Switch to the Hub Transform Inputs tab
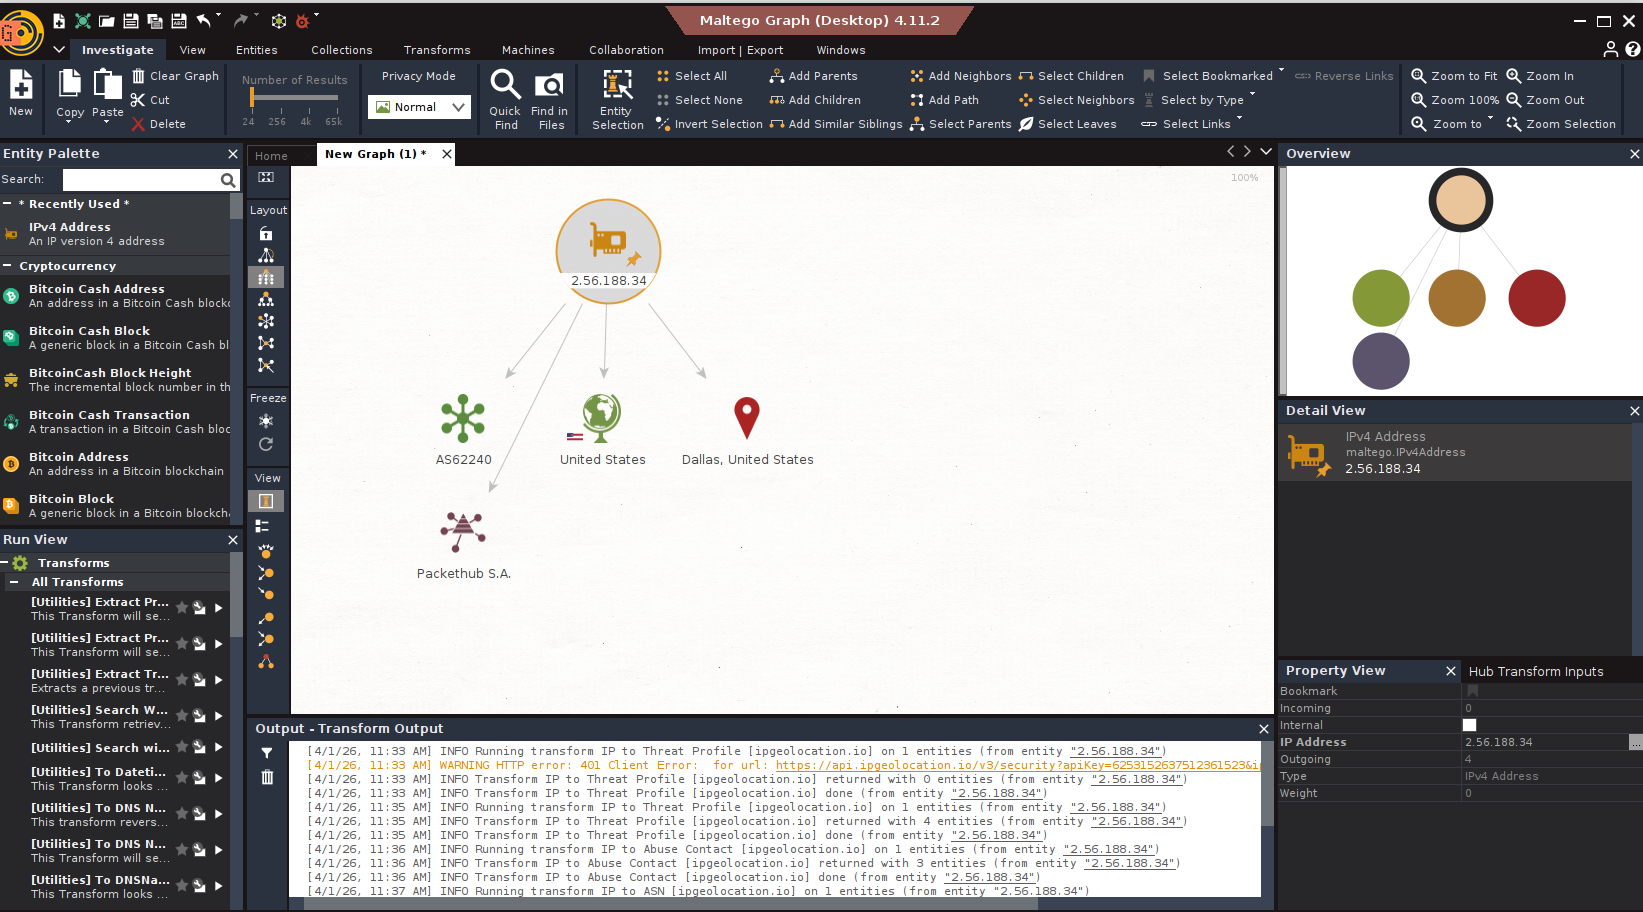The height and width of the screenshot is (912, 1643). coord(1535,670)
